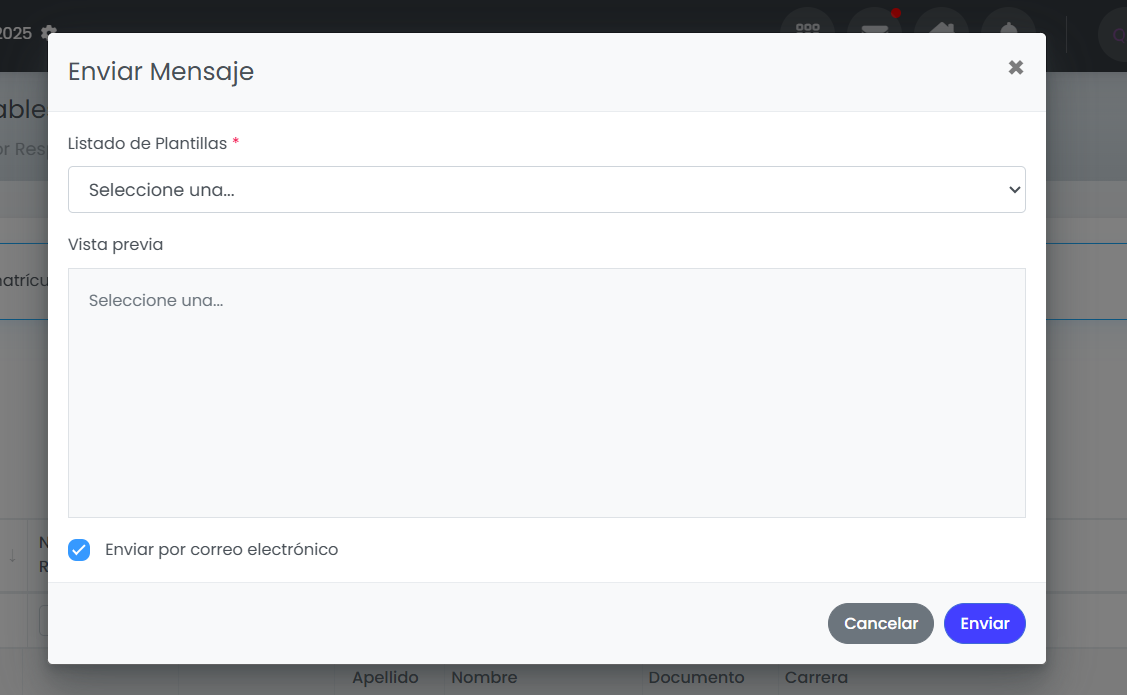Screen dimensions: 1127x695
Task: Uncheck the Enviar por correo electrónico checkbox
Action: tap(79, 550)
